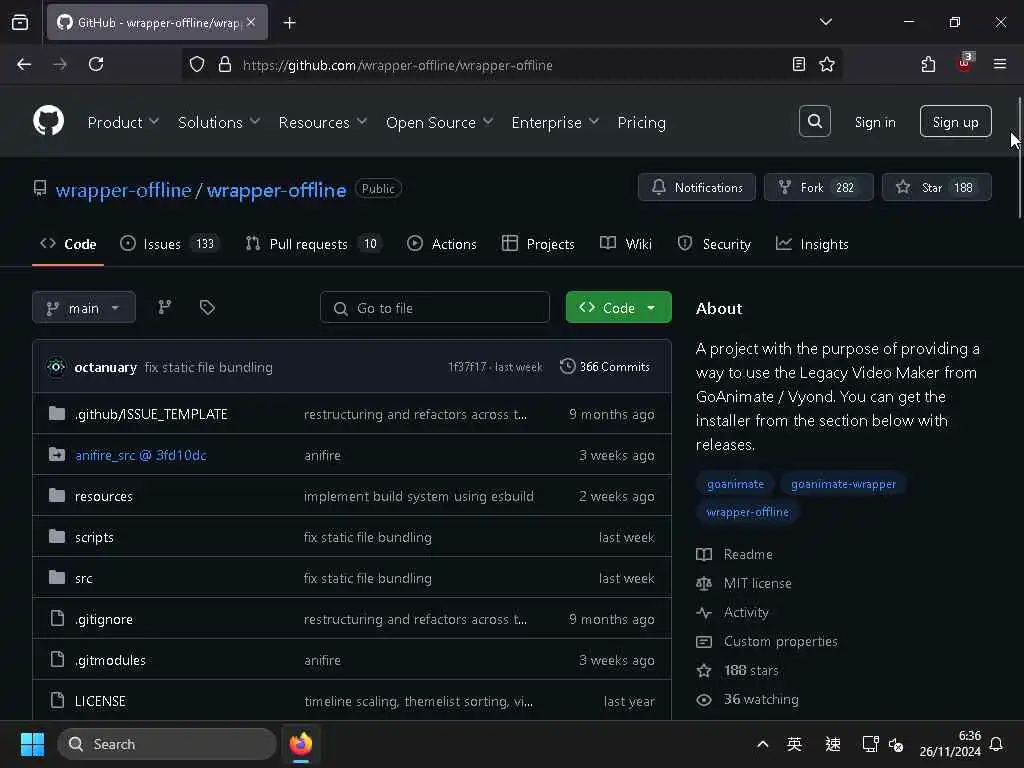Switch to the Issues tab
This screenshot has width=1024, height=768.
click(x=169, y=244)
